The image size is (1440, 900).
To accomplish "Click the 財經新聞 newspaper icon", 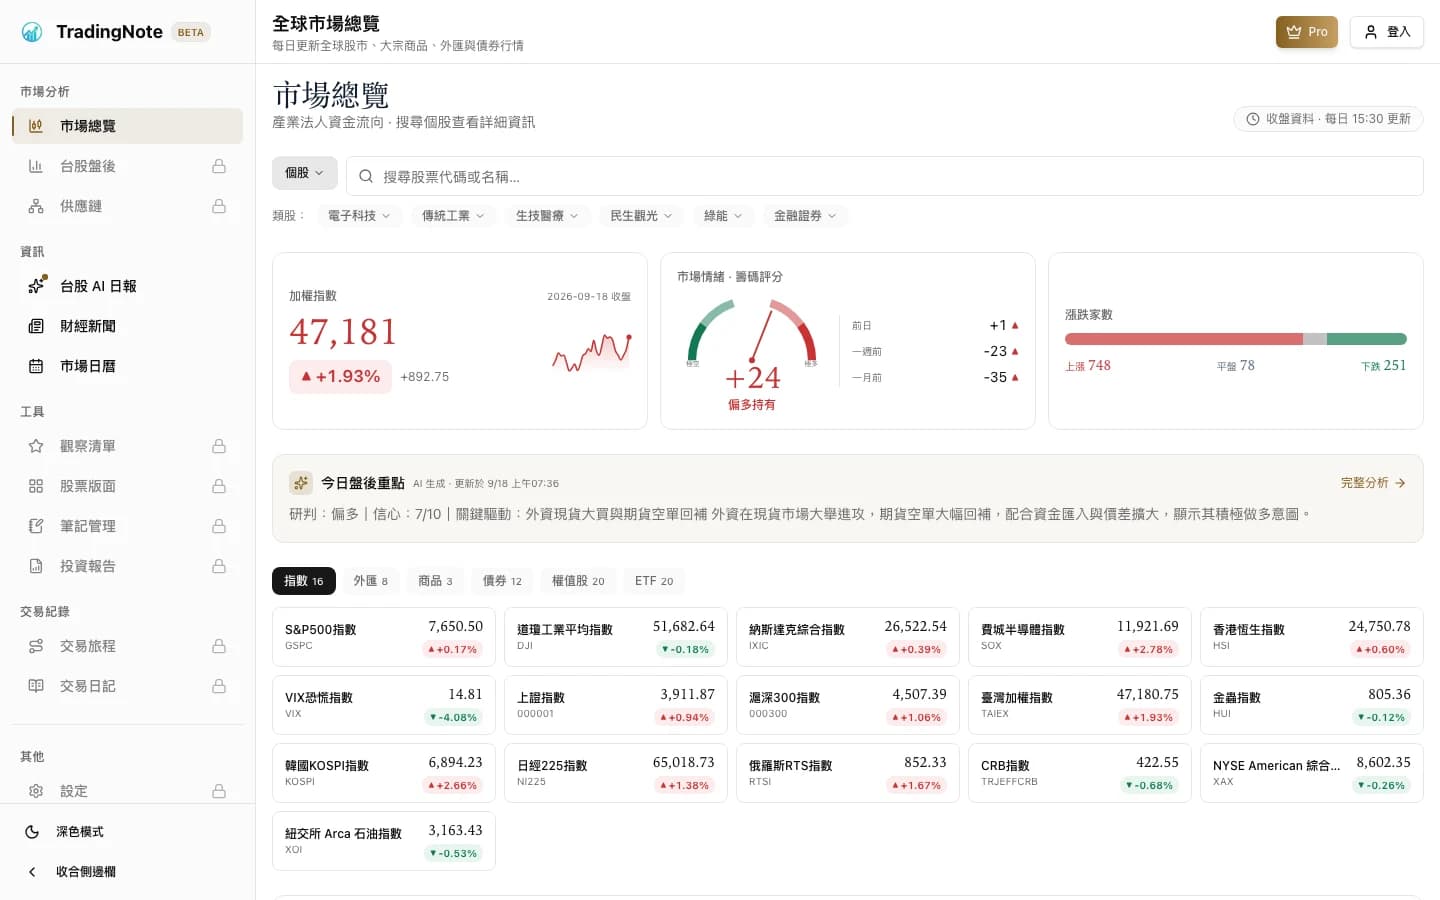I will pos(36,326).
